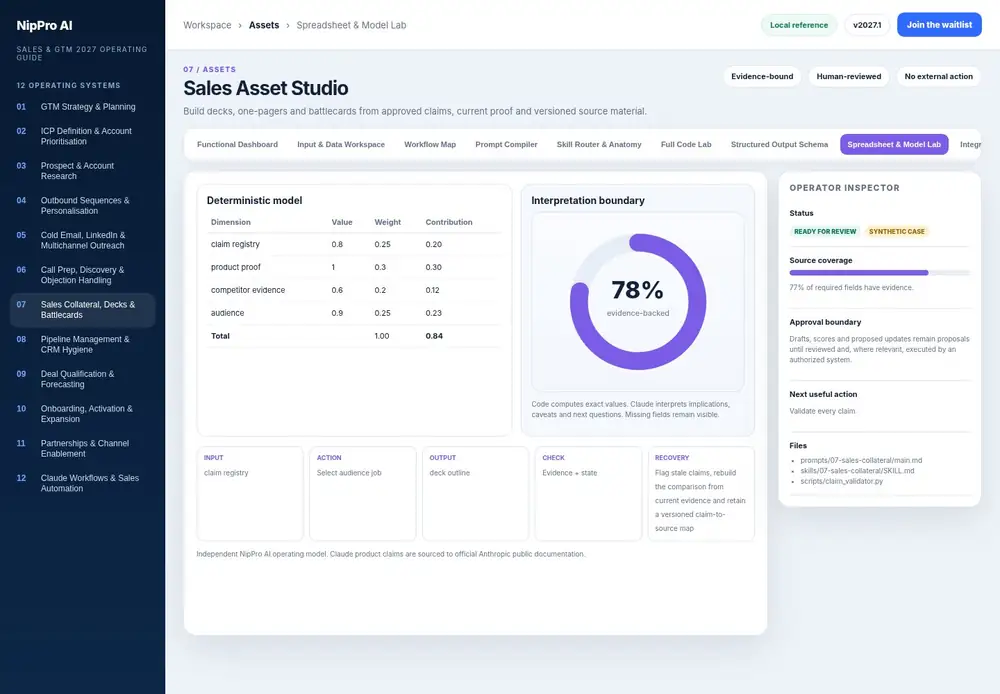
Task: Click the CHECK Evidence + state card
Action: point(588,494)
